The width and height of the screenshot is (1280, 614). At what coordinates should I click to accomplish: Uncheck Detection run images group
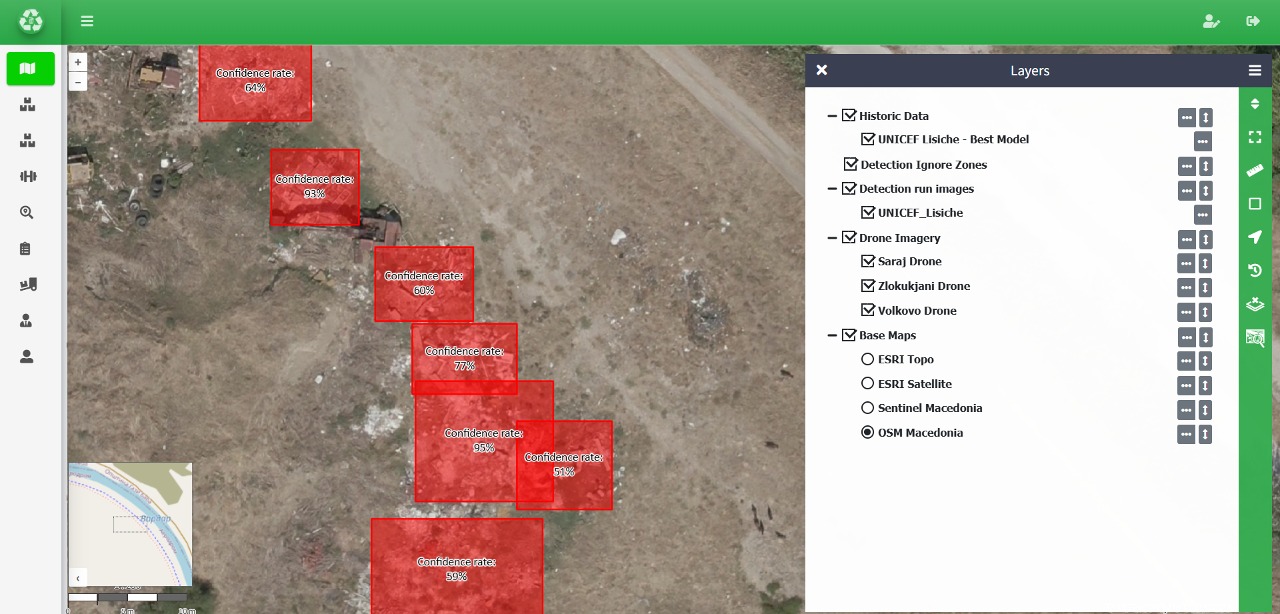click(x=849, y=189)
